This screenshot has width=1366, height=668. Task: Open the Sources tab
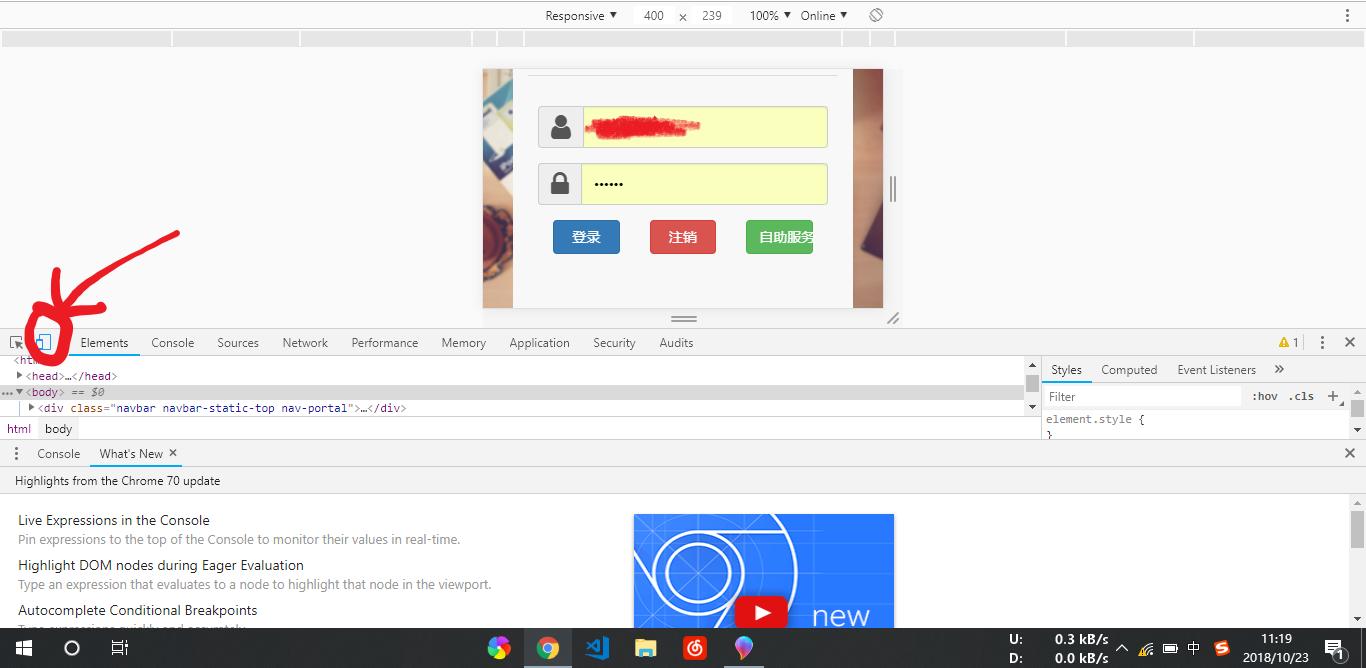point(238,342)
